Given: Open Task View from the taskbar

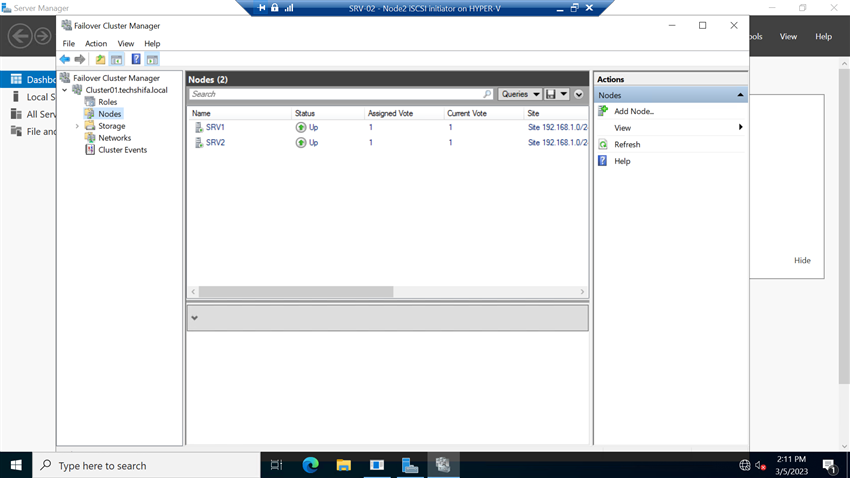Looking at the screenshot, I should point(276,466).
